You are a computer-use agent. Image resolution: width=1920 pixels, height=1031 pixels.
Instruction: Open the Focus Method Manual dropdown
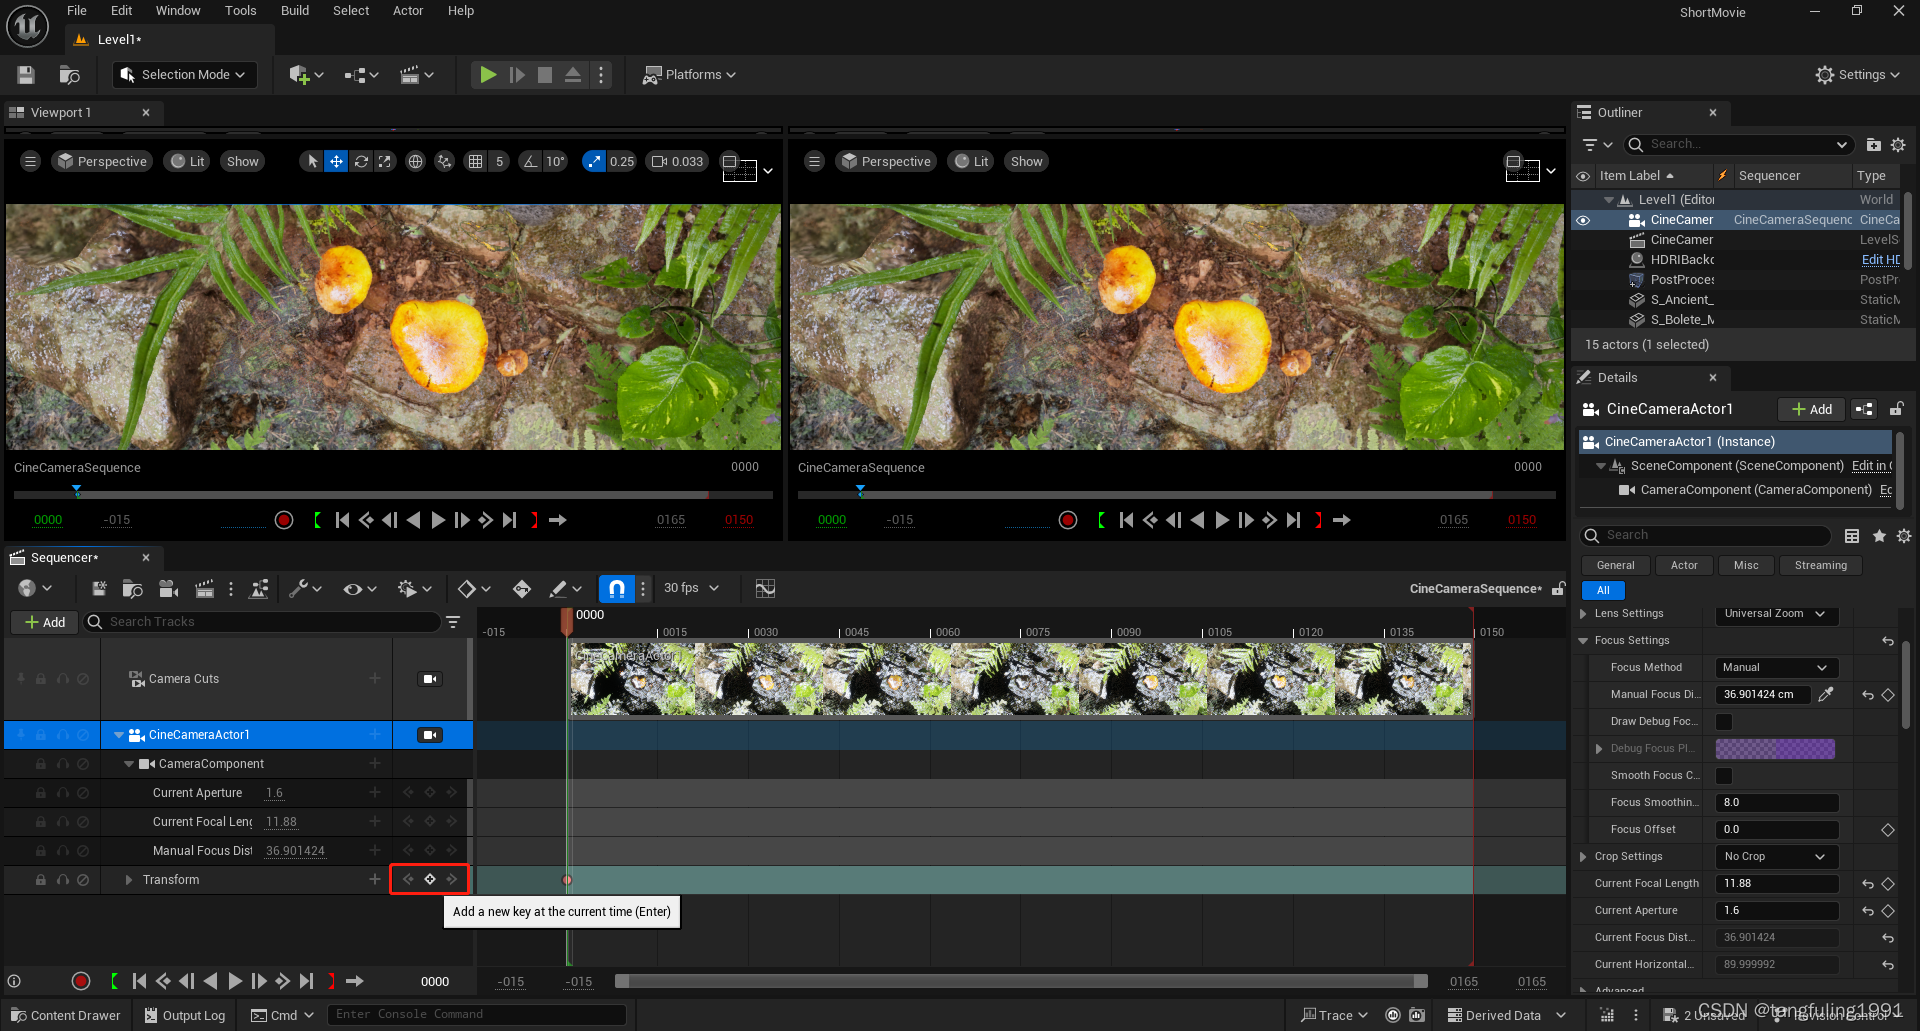1776,668
